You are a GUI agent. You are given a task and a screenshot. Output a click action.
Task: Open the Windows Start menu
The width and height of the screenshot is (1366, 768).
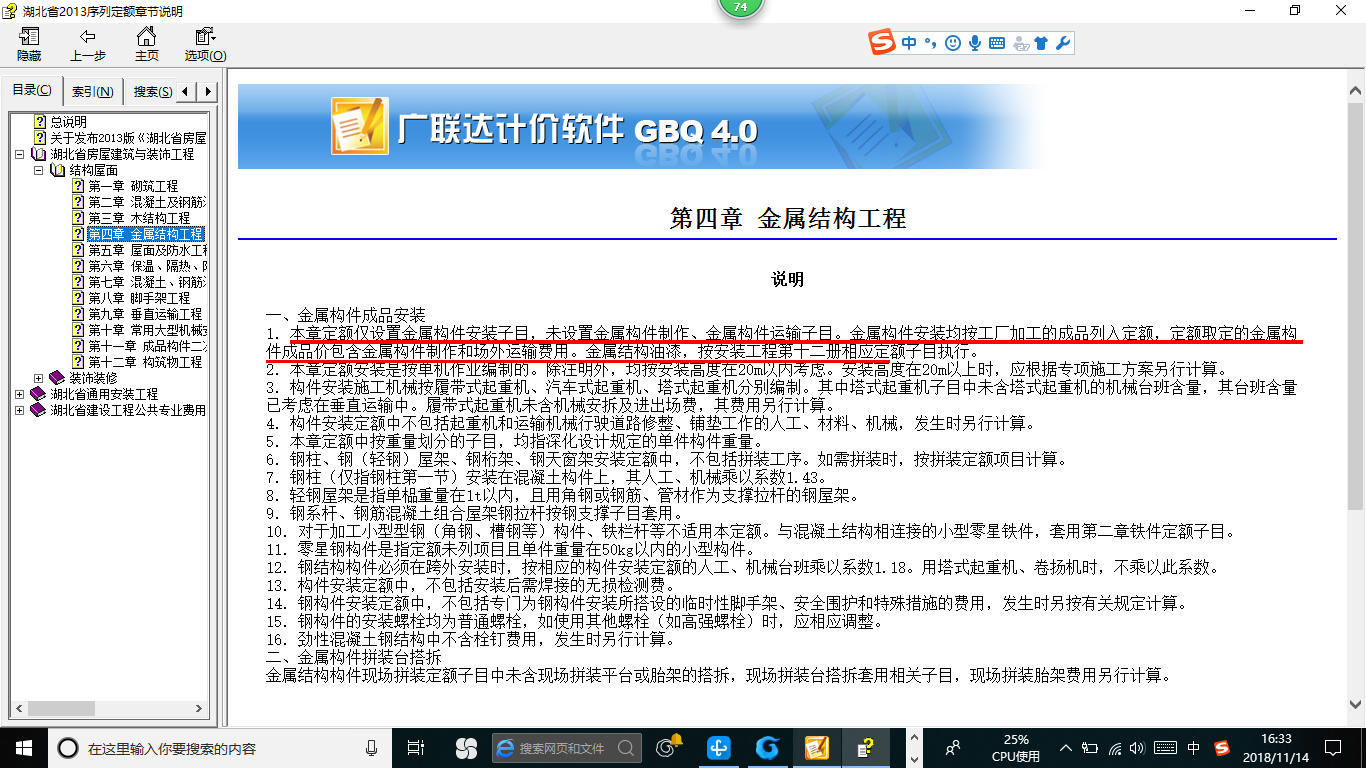(x=23, y=747)
